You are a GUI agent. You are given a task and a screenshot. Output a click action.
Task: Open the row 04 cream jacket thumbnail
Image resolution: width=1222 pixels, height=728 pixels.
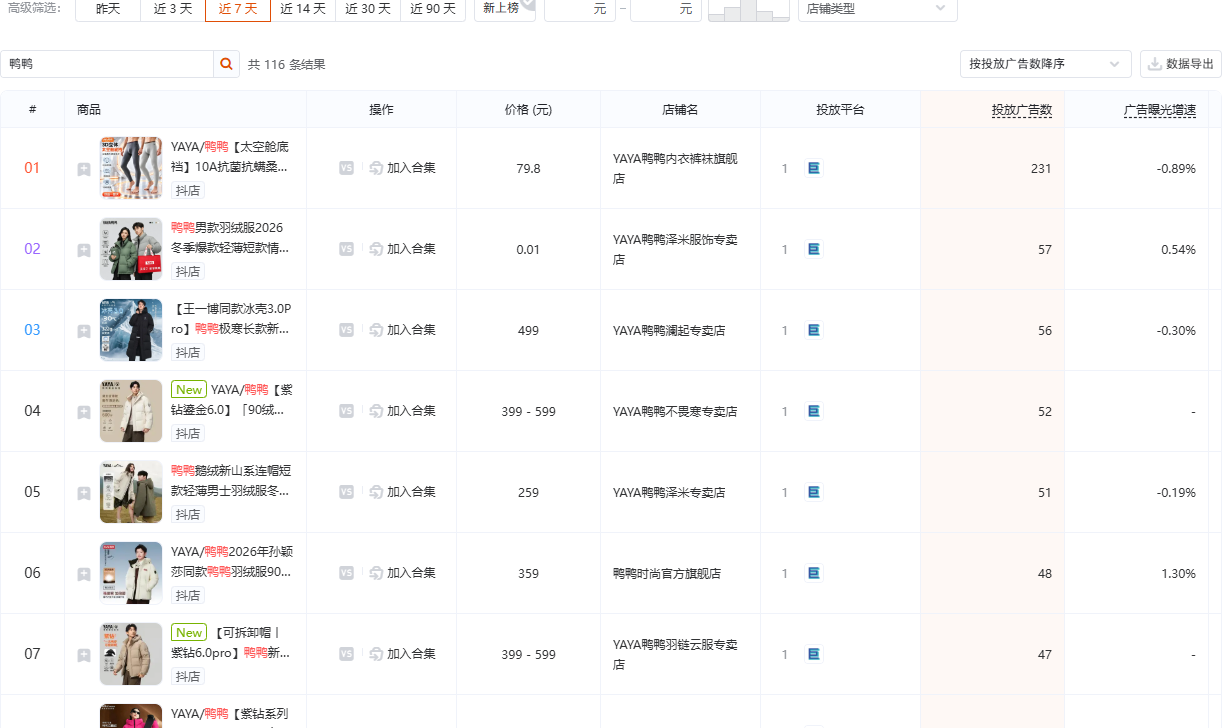point(131,411)
